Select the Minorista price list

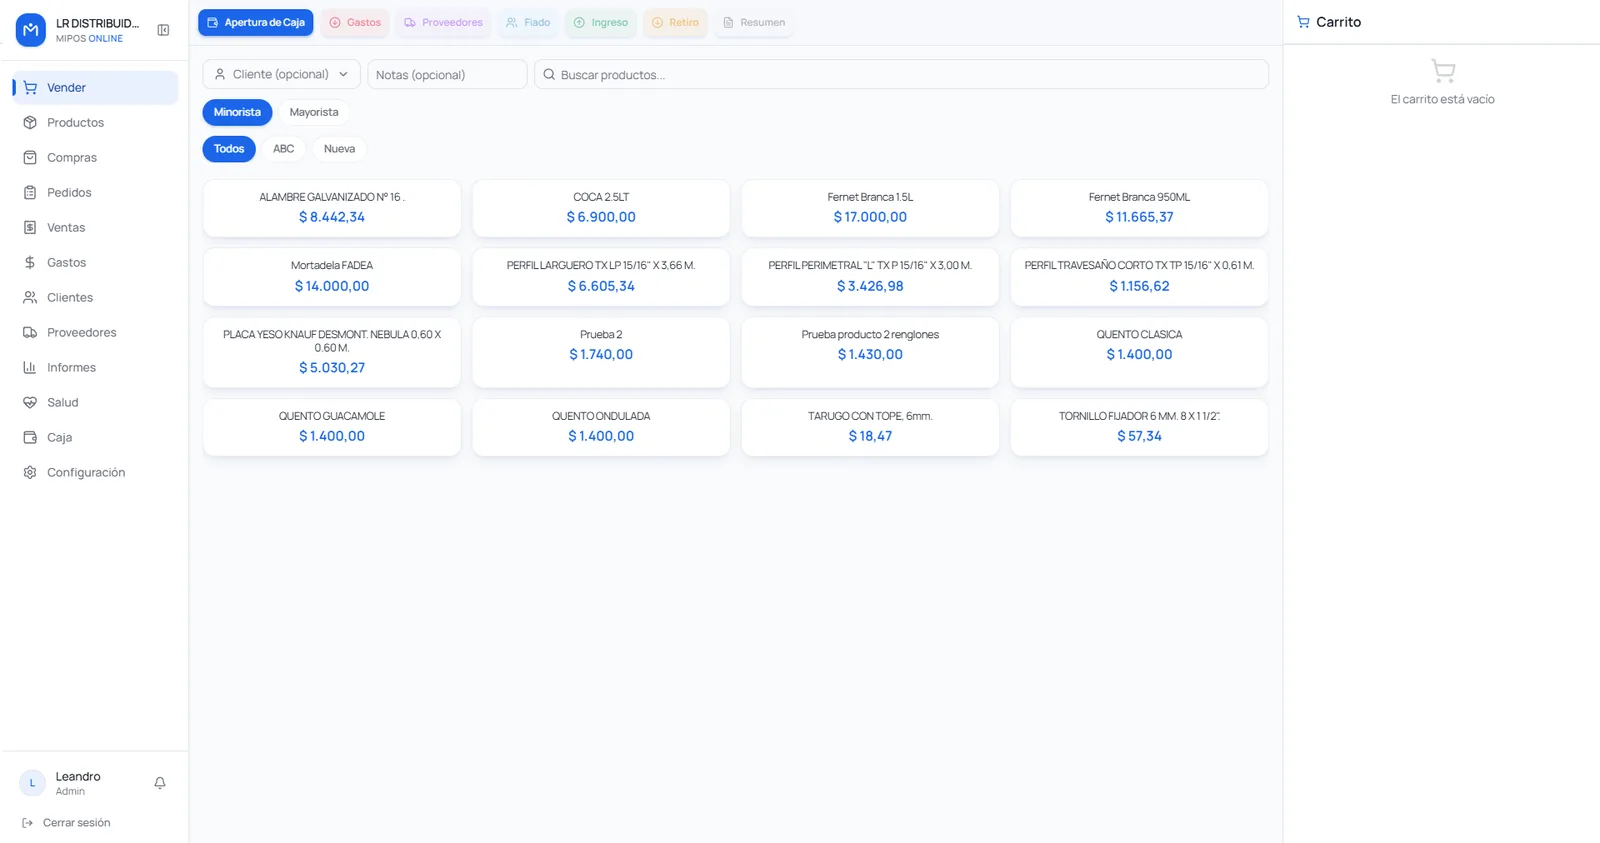coord(237,112)
